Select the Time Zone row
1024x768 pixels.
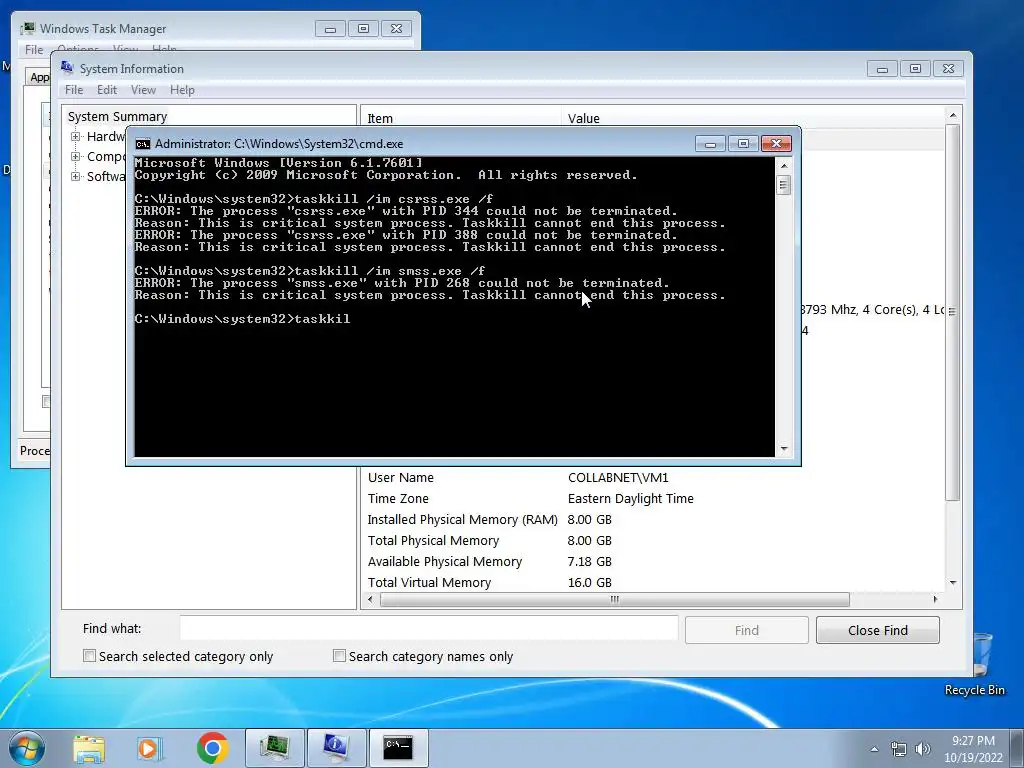point(653,498)
